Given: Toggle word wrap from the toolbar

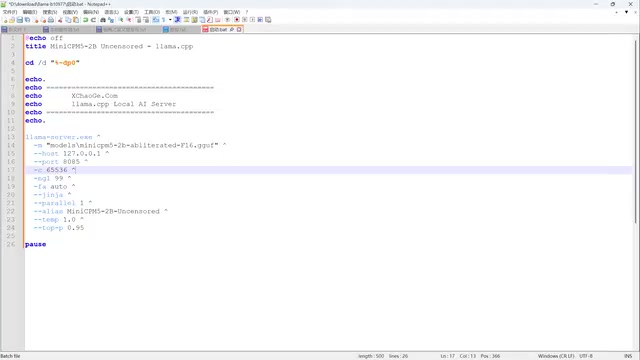Looking at the screenshot, I should [x=156, y=20].
